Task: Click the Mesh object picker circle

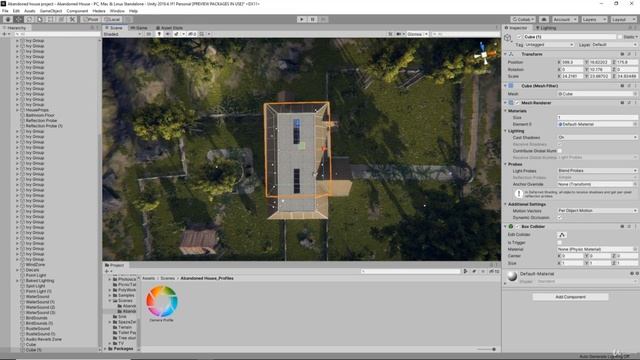Action: tap(635, 93)
